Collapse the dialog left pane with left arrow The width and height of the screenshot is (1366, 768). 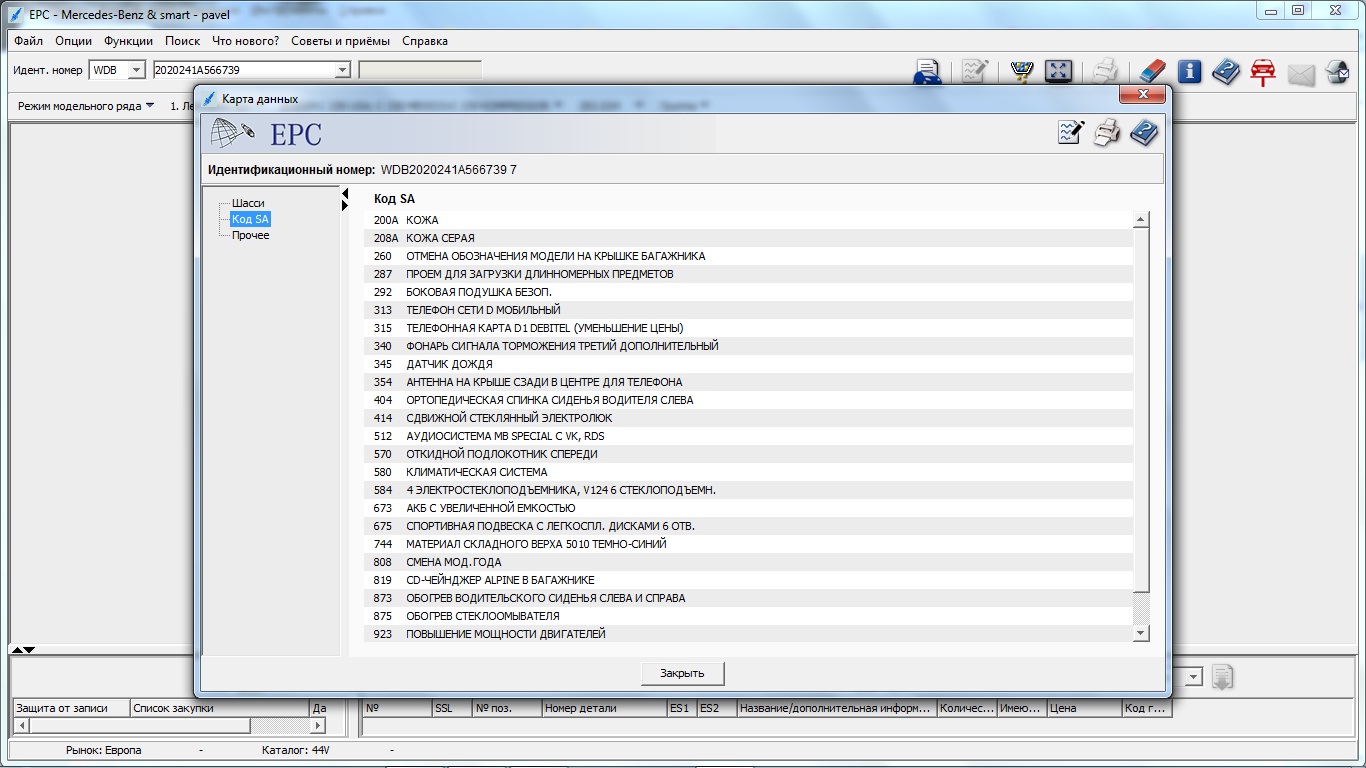(345, 193)
